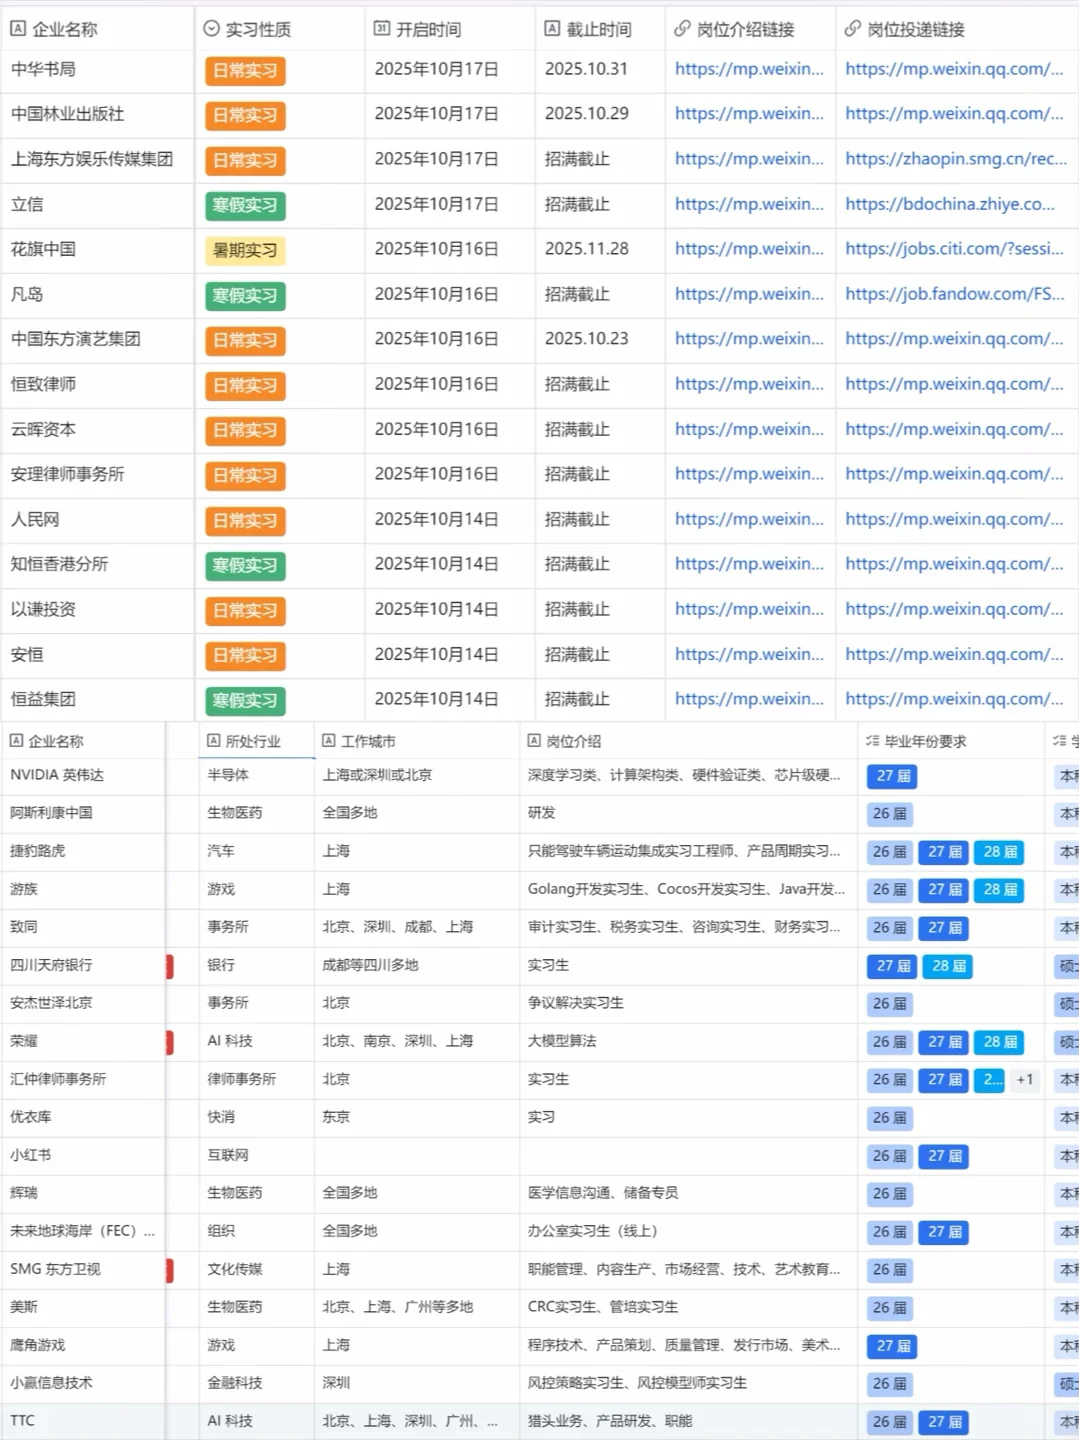
Task: Open 立信 bdochina.zhiye application link
Action: [x=950, y=204]
